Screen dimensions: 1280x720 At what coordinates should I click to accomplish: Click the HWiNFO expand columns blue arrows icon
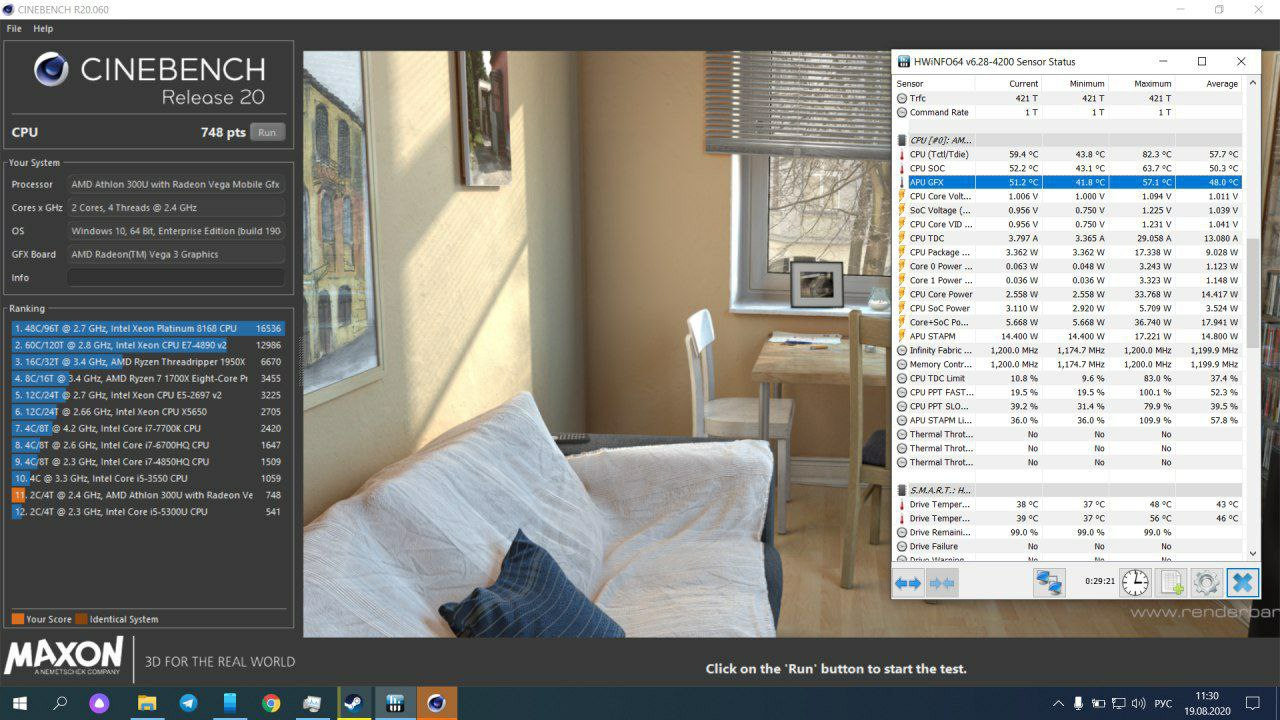click(908, 583)
